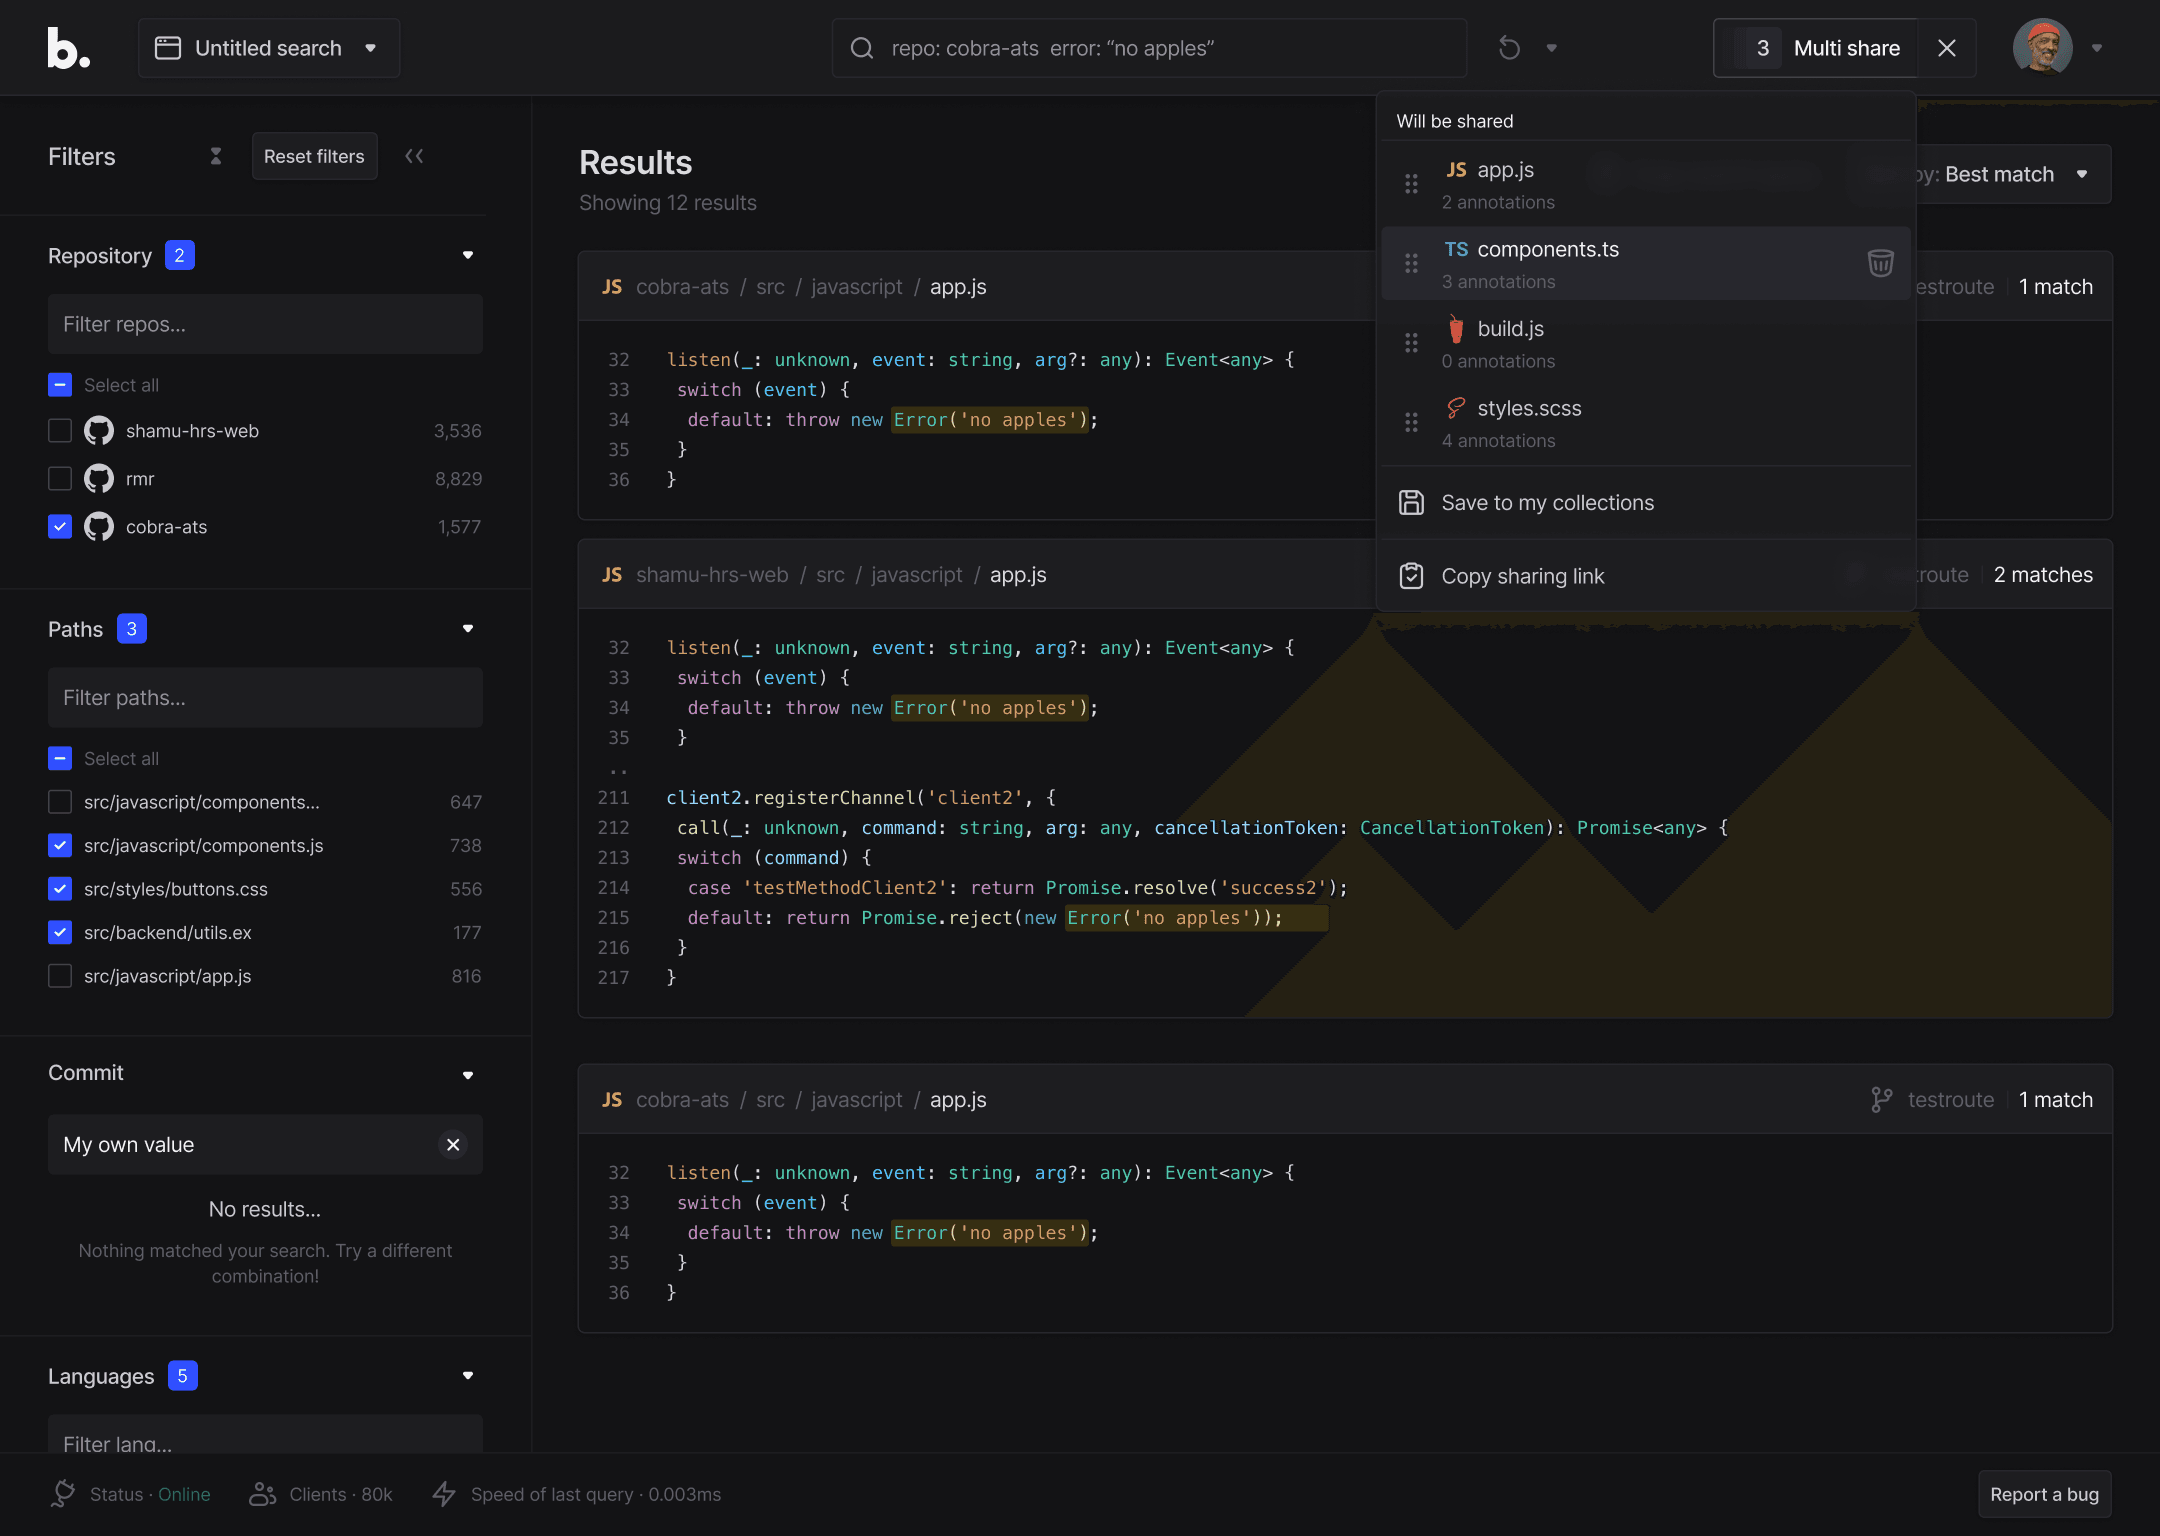Toggle Select all under Repository
The image size is (2160, 1536).
pos(60,385)
